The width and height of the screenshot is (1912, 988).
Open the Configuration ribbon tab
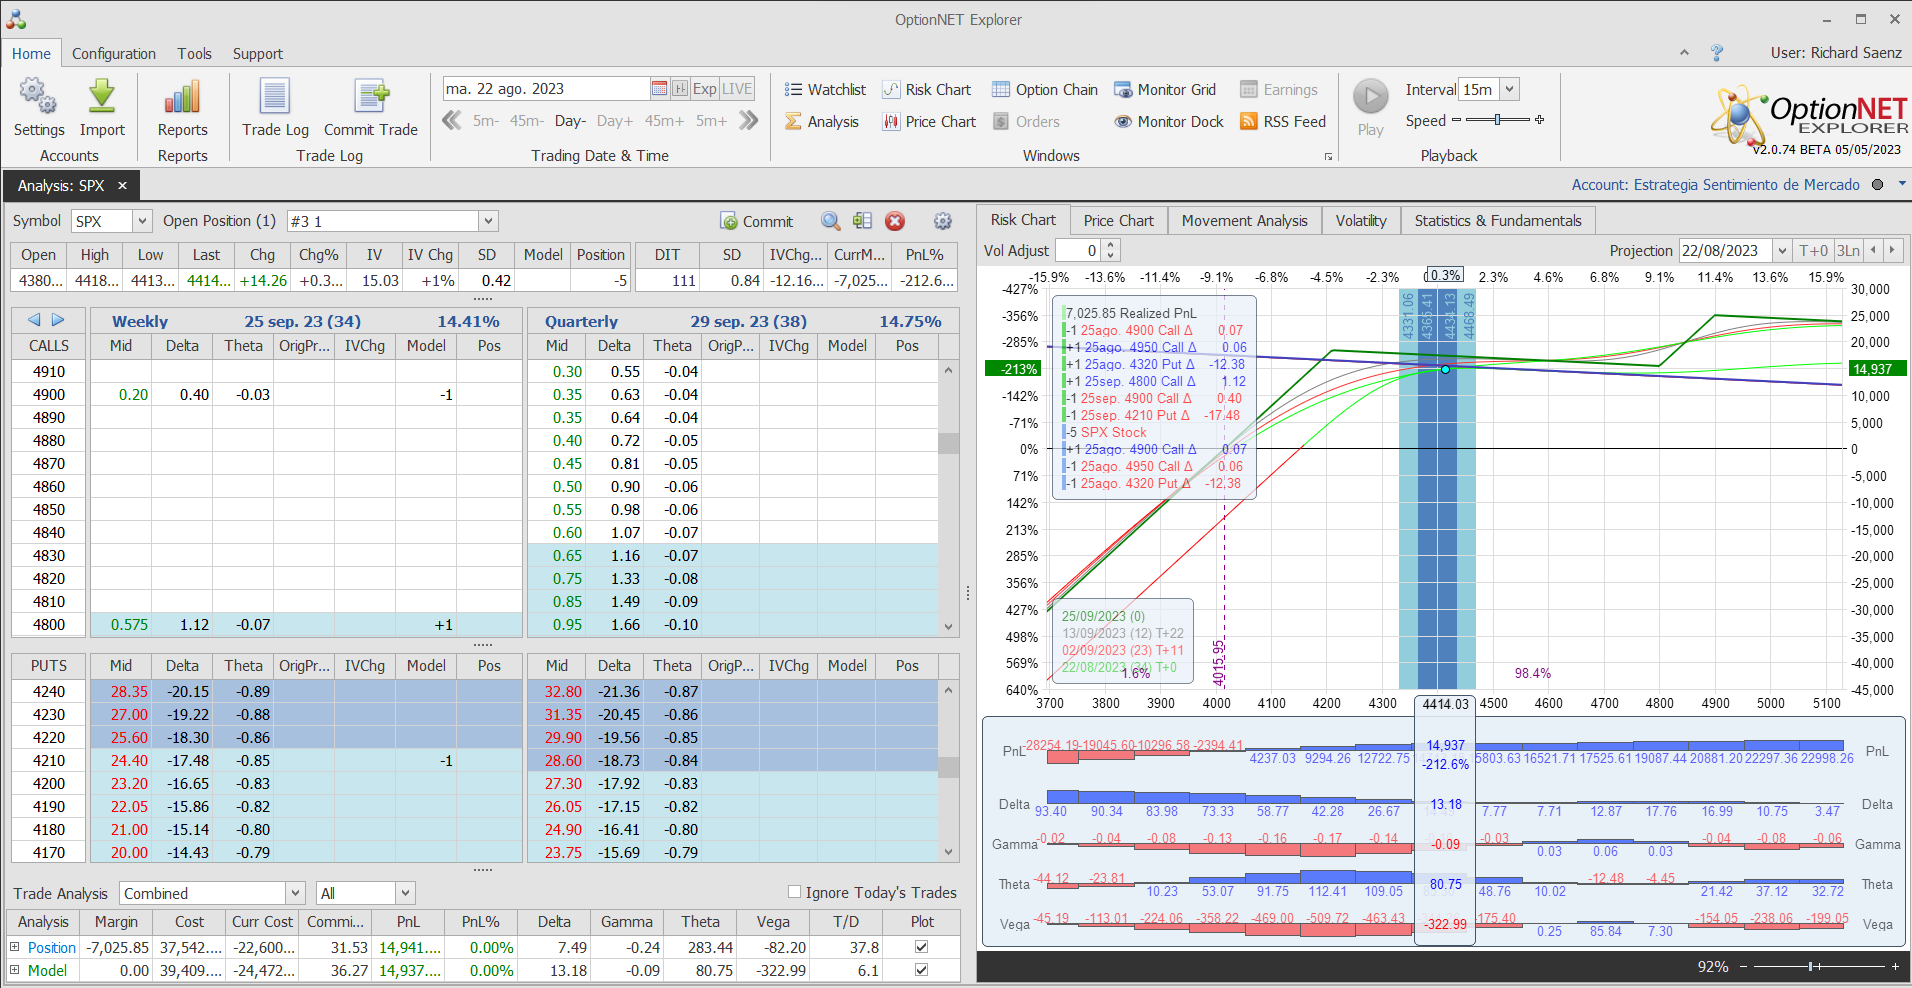[113, 54]
